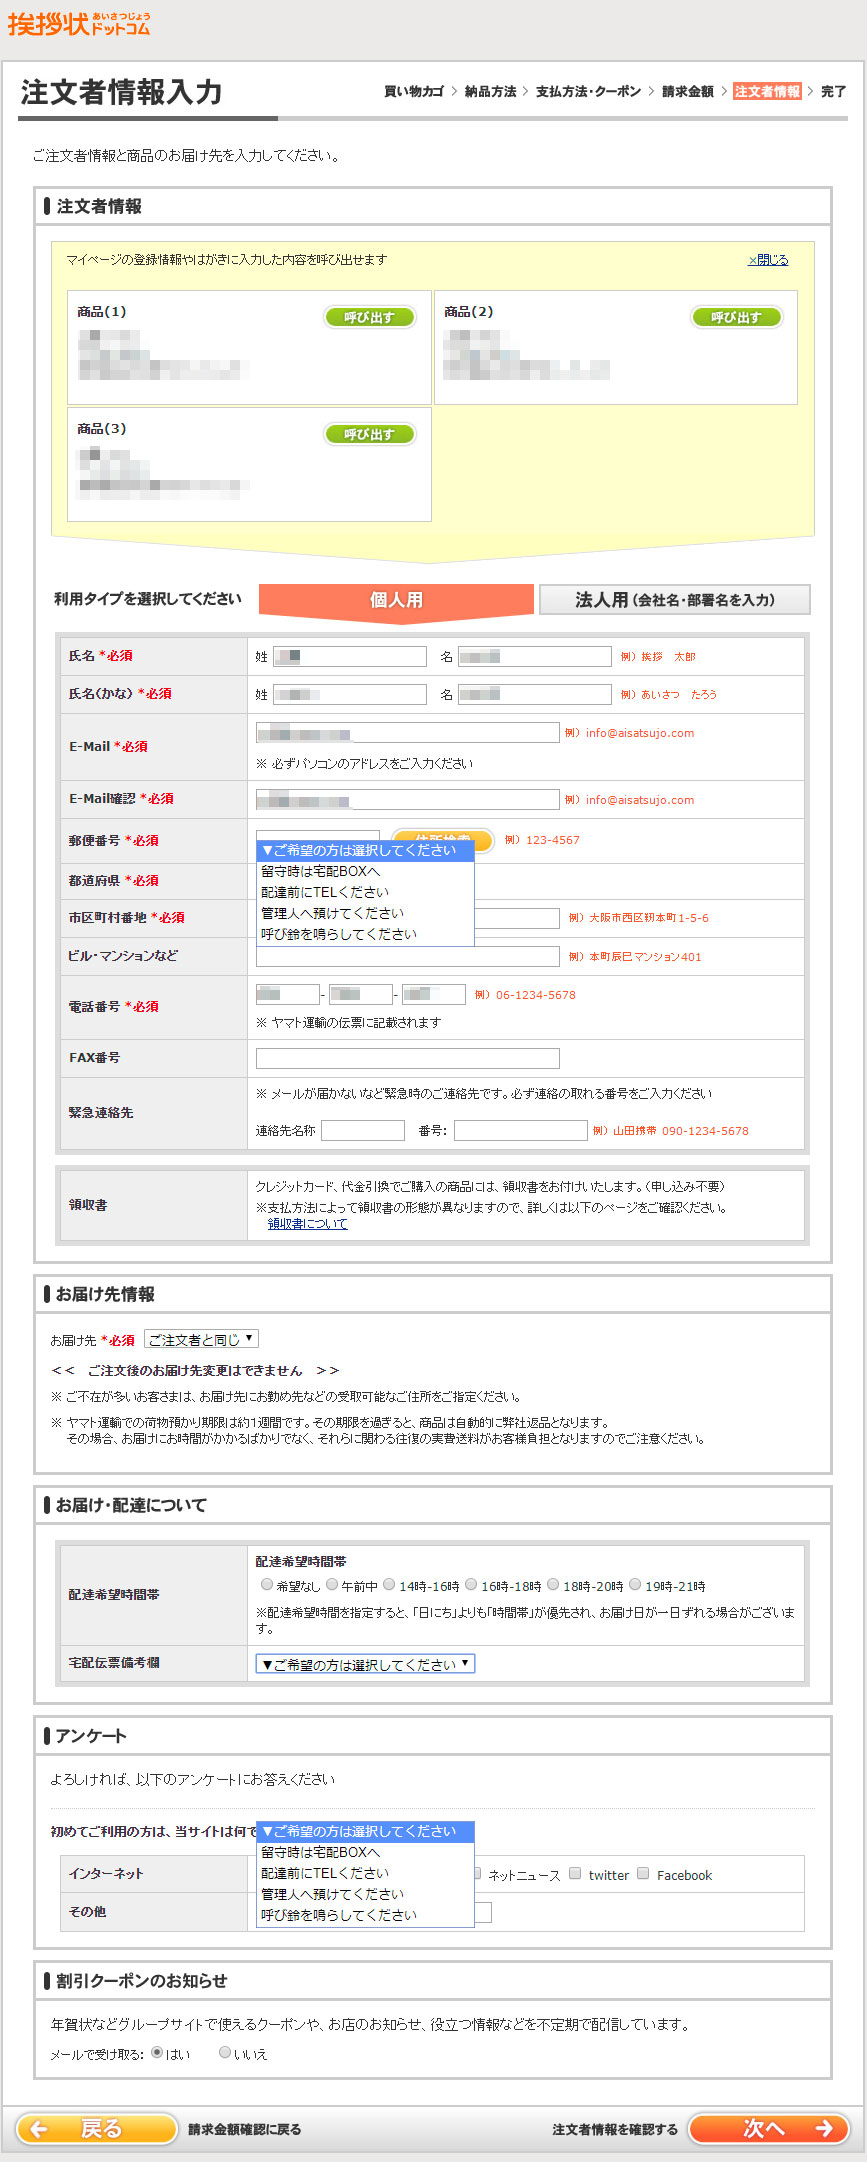Focus the E-Mail input field
This screenshot has height=2162, width=867.
click(408, 733)
